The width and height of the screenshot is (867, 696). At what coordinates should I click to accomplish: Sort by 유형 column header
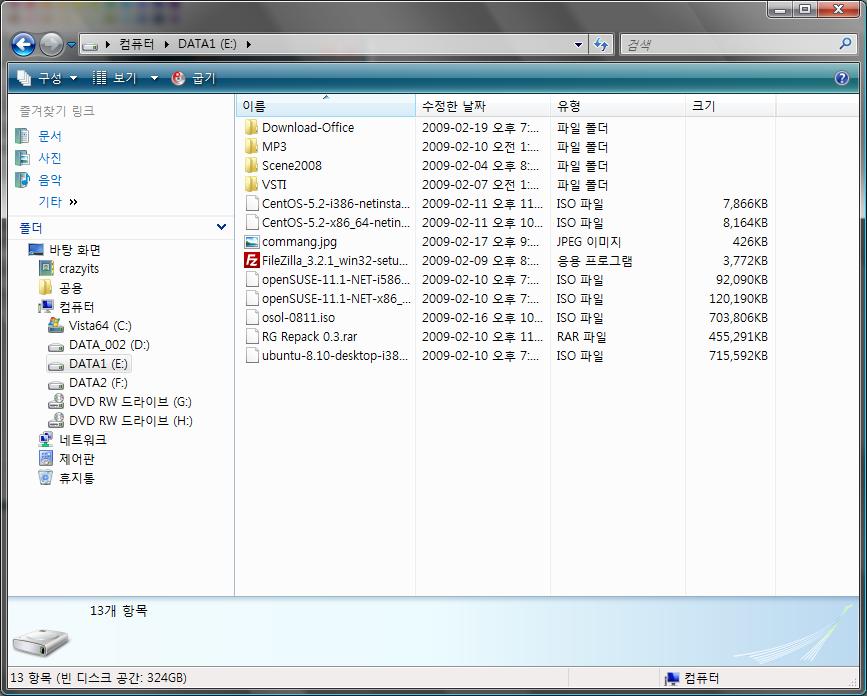coord(618,106)
